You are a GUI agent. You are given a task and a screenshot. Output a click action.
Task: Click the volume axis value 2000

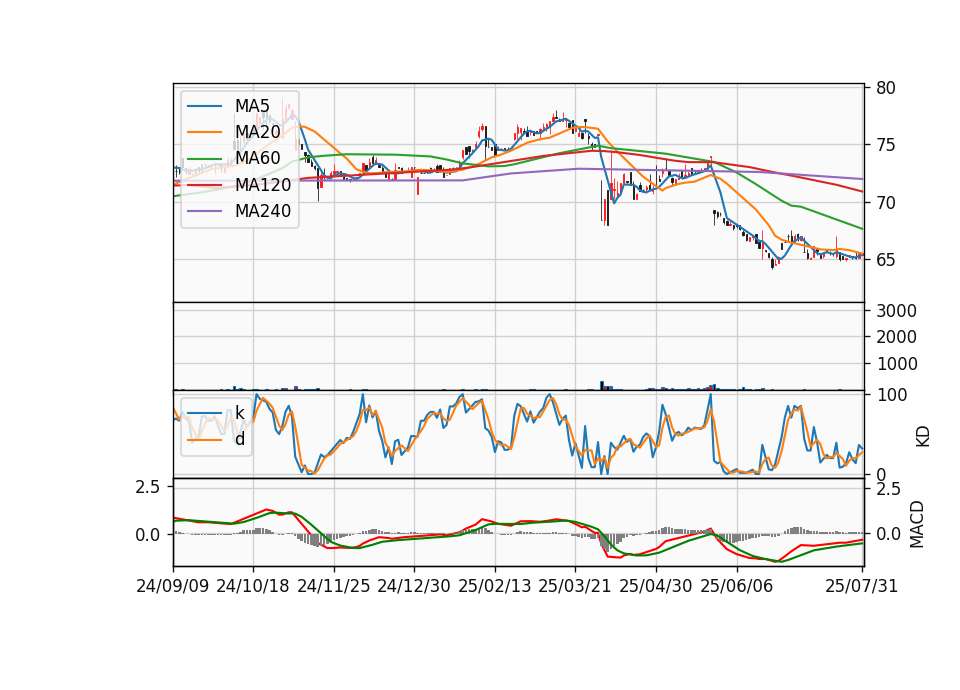896,337
